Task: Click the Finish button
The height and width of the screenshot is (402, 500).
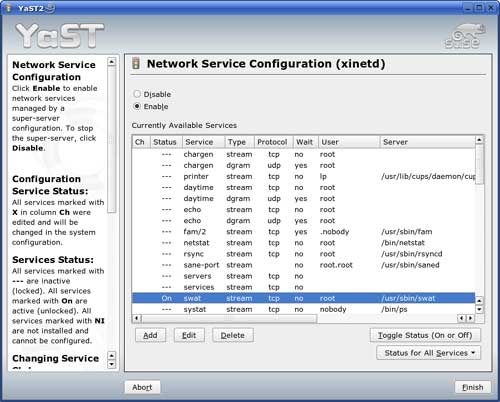Action: pos(473,387)
